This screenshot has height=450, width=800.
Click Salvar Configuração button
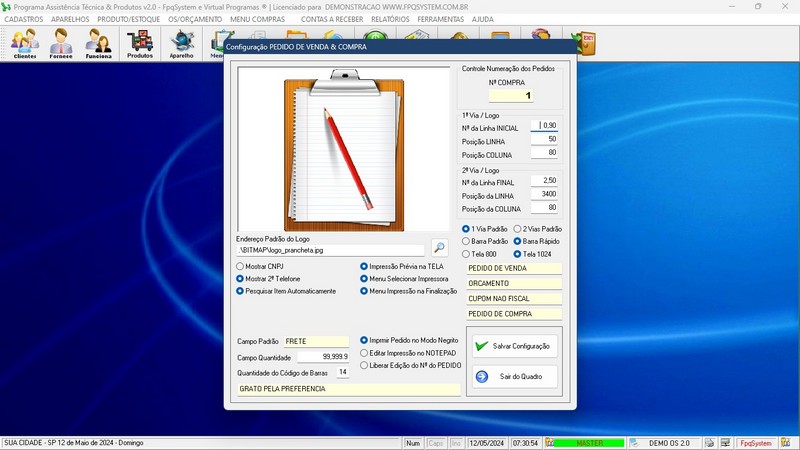pos(514,346)
